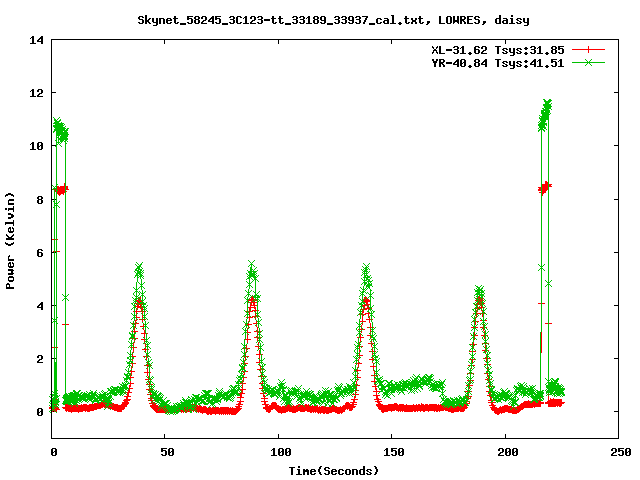Click the 50 tick label on x-axis
Screen dimensions: 640x480
coord(165,452)
